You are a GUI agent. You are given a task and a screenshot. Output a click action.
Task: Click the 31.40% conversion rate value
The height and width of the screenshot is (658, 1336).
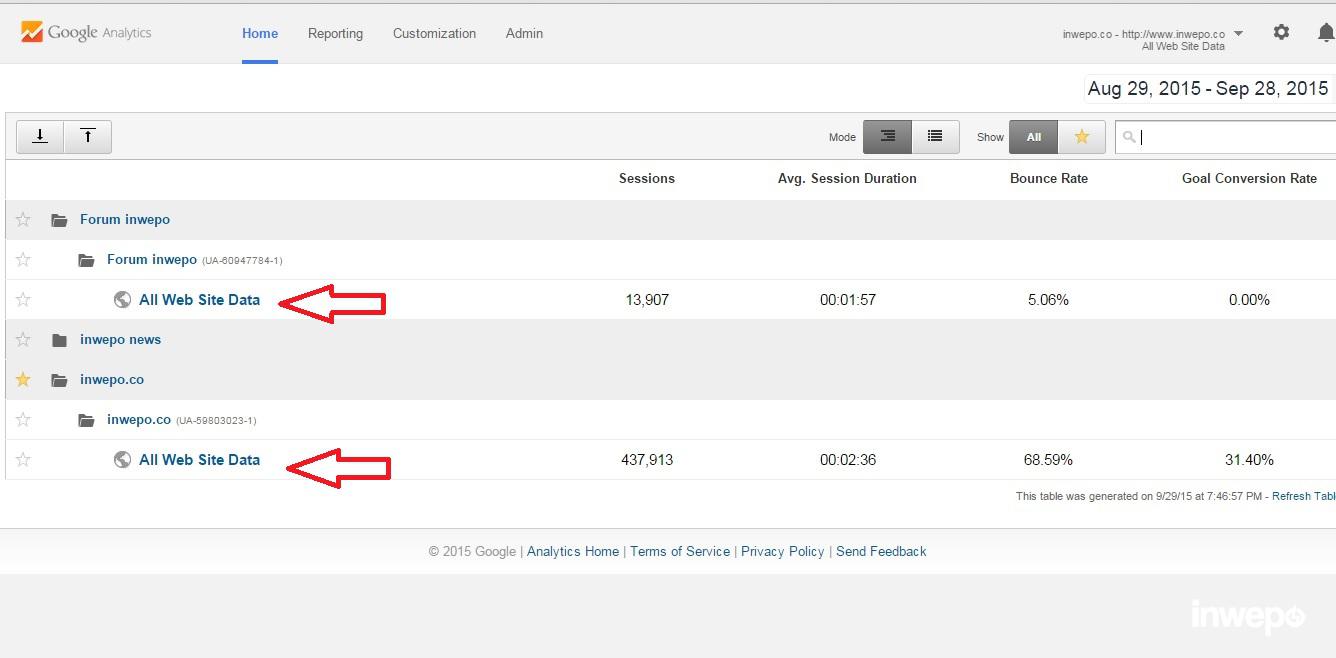pos(1249,459)
